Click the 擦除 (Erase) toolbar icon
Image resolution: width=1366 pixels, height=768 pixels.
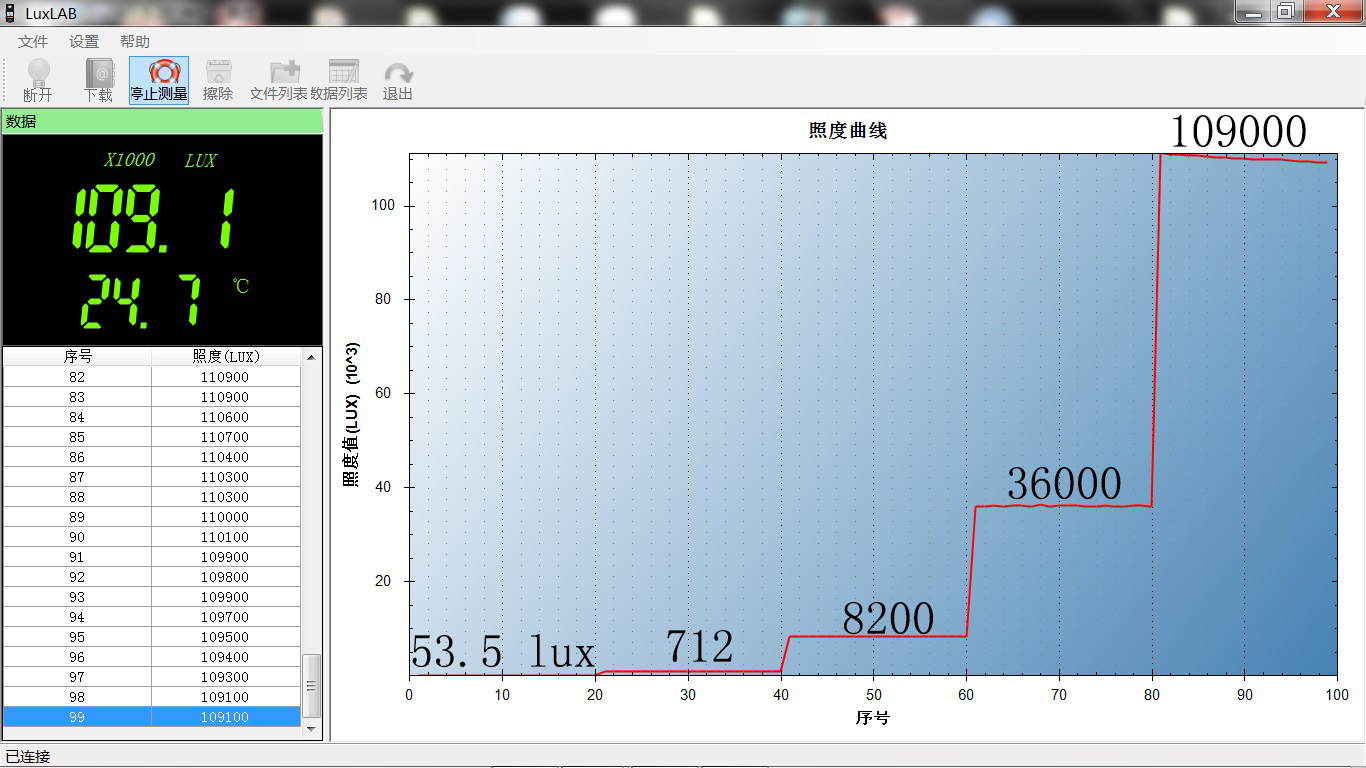(x=218, y=78)
